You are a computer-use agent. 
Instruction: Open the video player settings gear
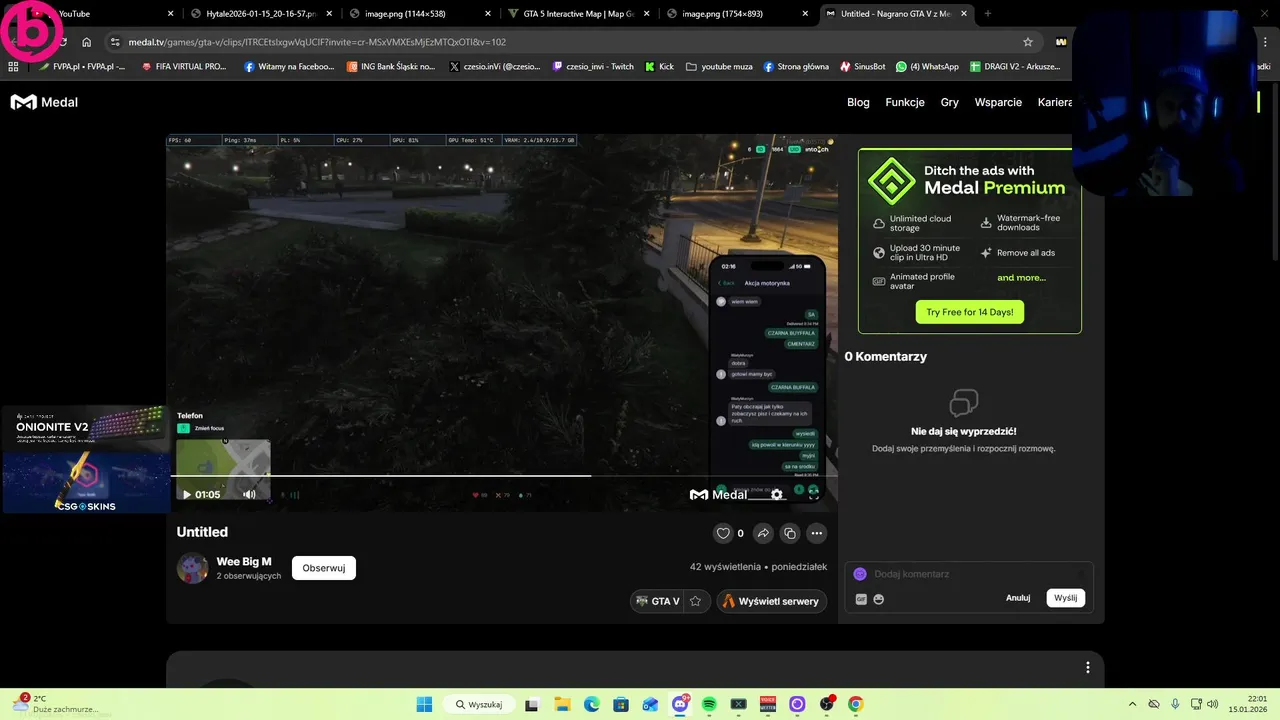(x=777, y=494)
